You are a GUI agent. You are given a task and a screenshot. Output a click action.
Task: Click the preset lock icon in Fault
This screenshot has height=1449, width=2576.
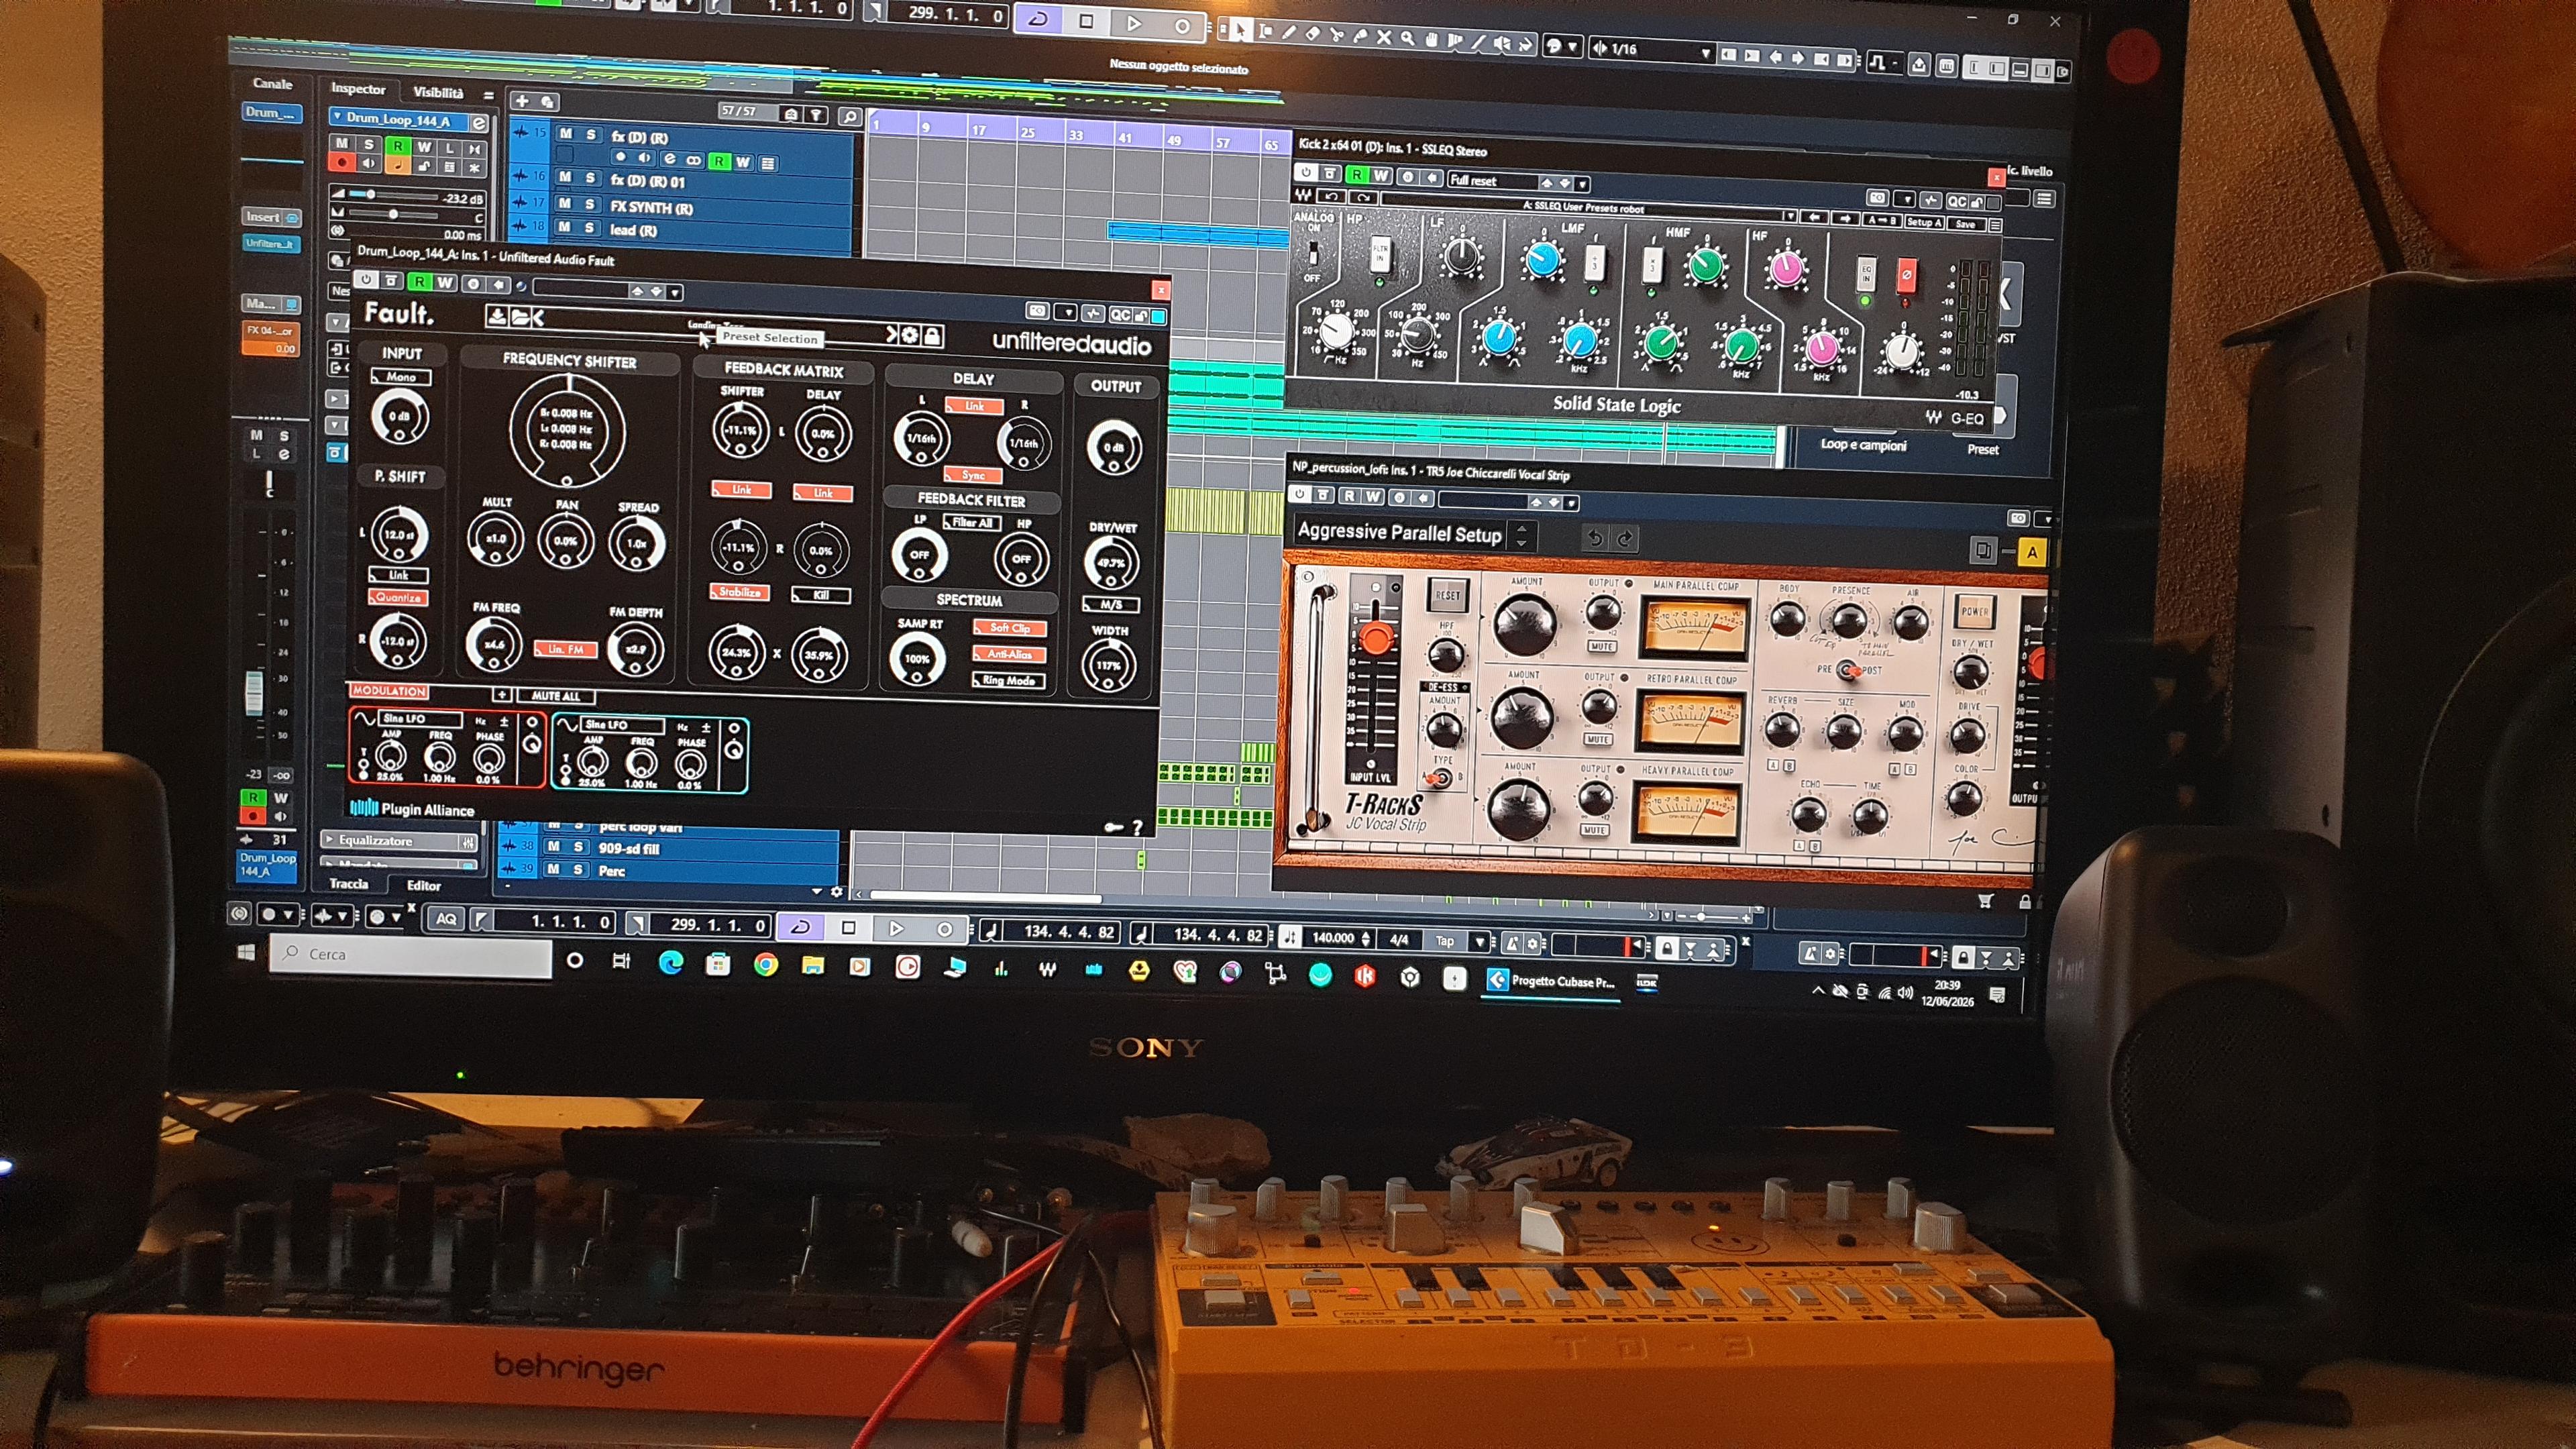pyautogui.click(x=932, y=337)
